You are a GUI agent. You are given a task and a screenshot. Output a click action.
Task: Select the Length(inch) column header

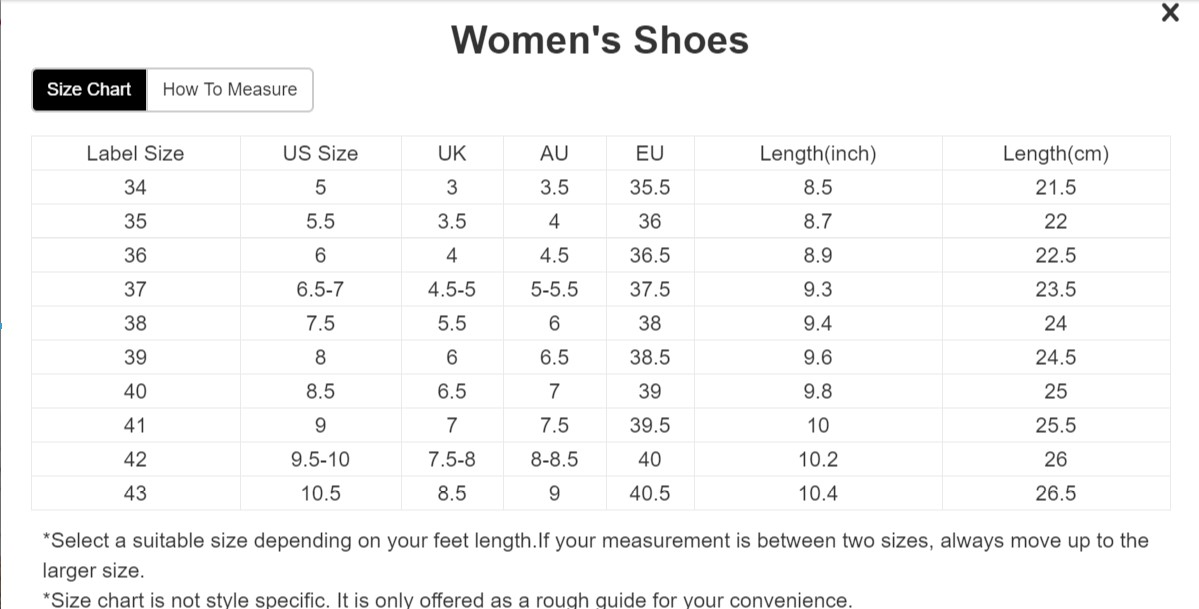click(x=817, y=154)
